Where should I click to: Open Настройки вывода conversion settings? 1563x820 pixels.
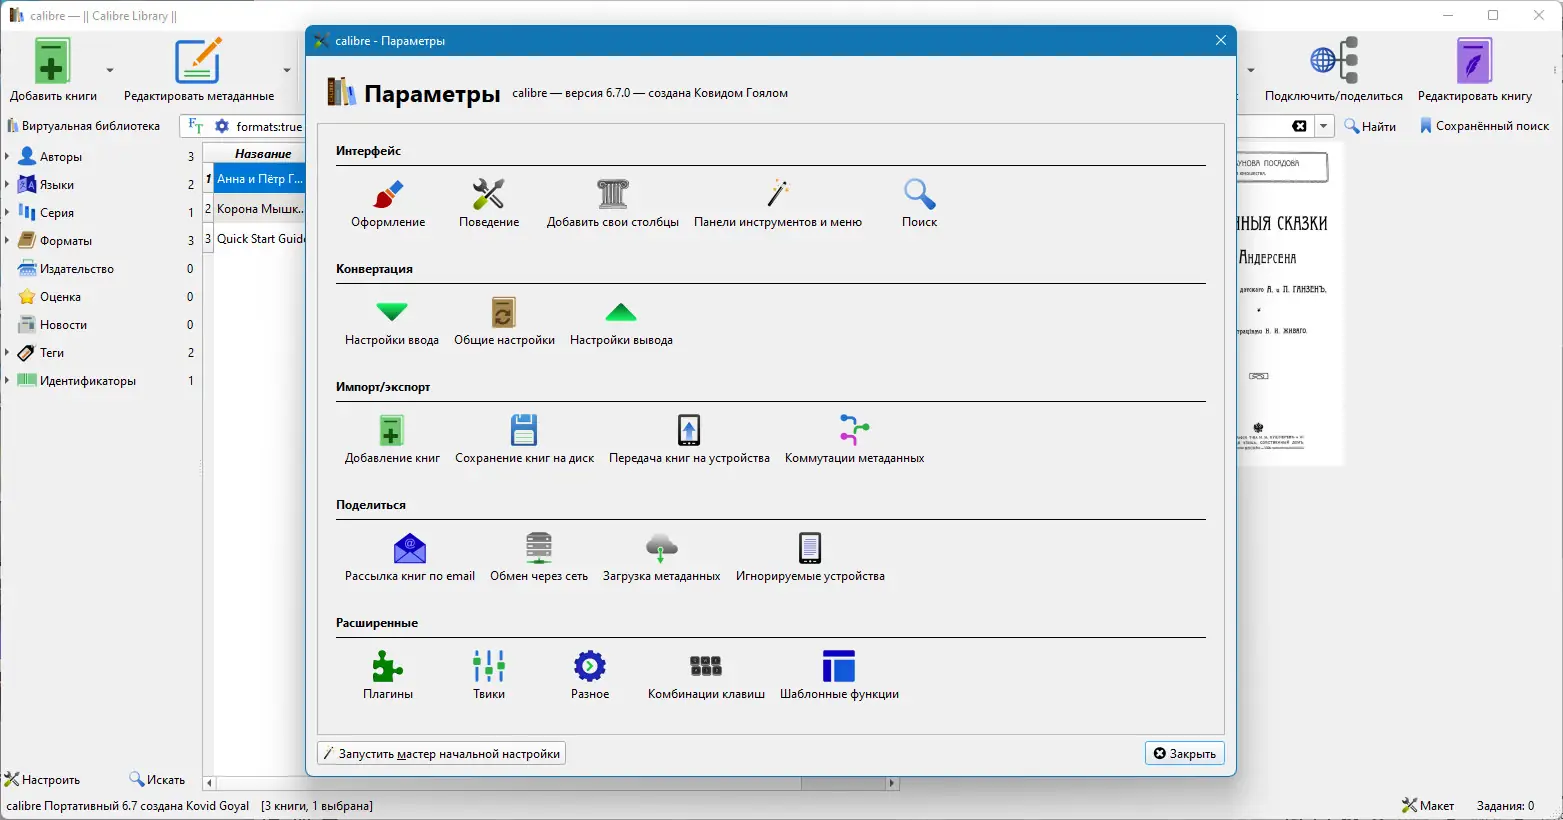pyautogui.click(x=621, y=321)
